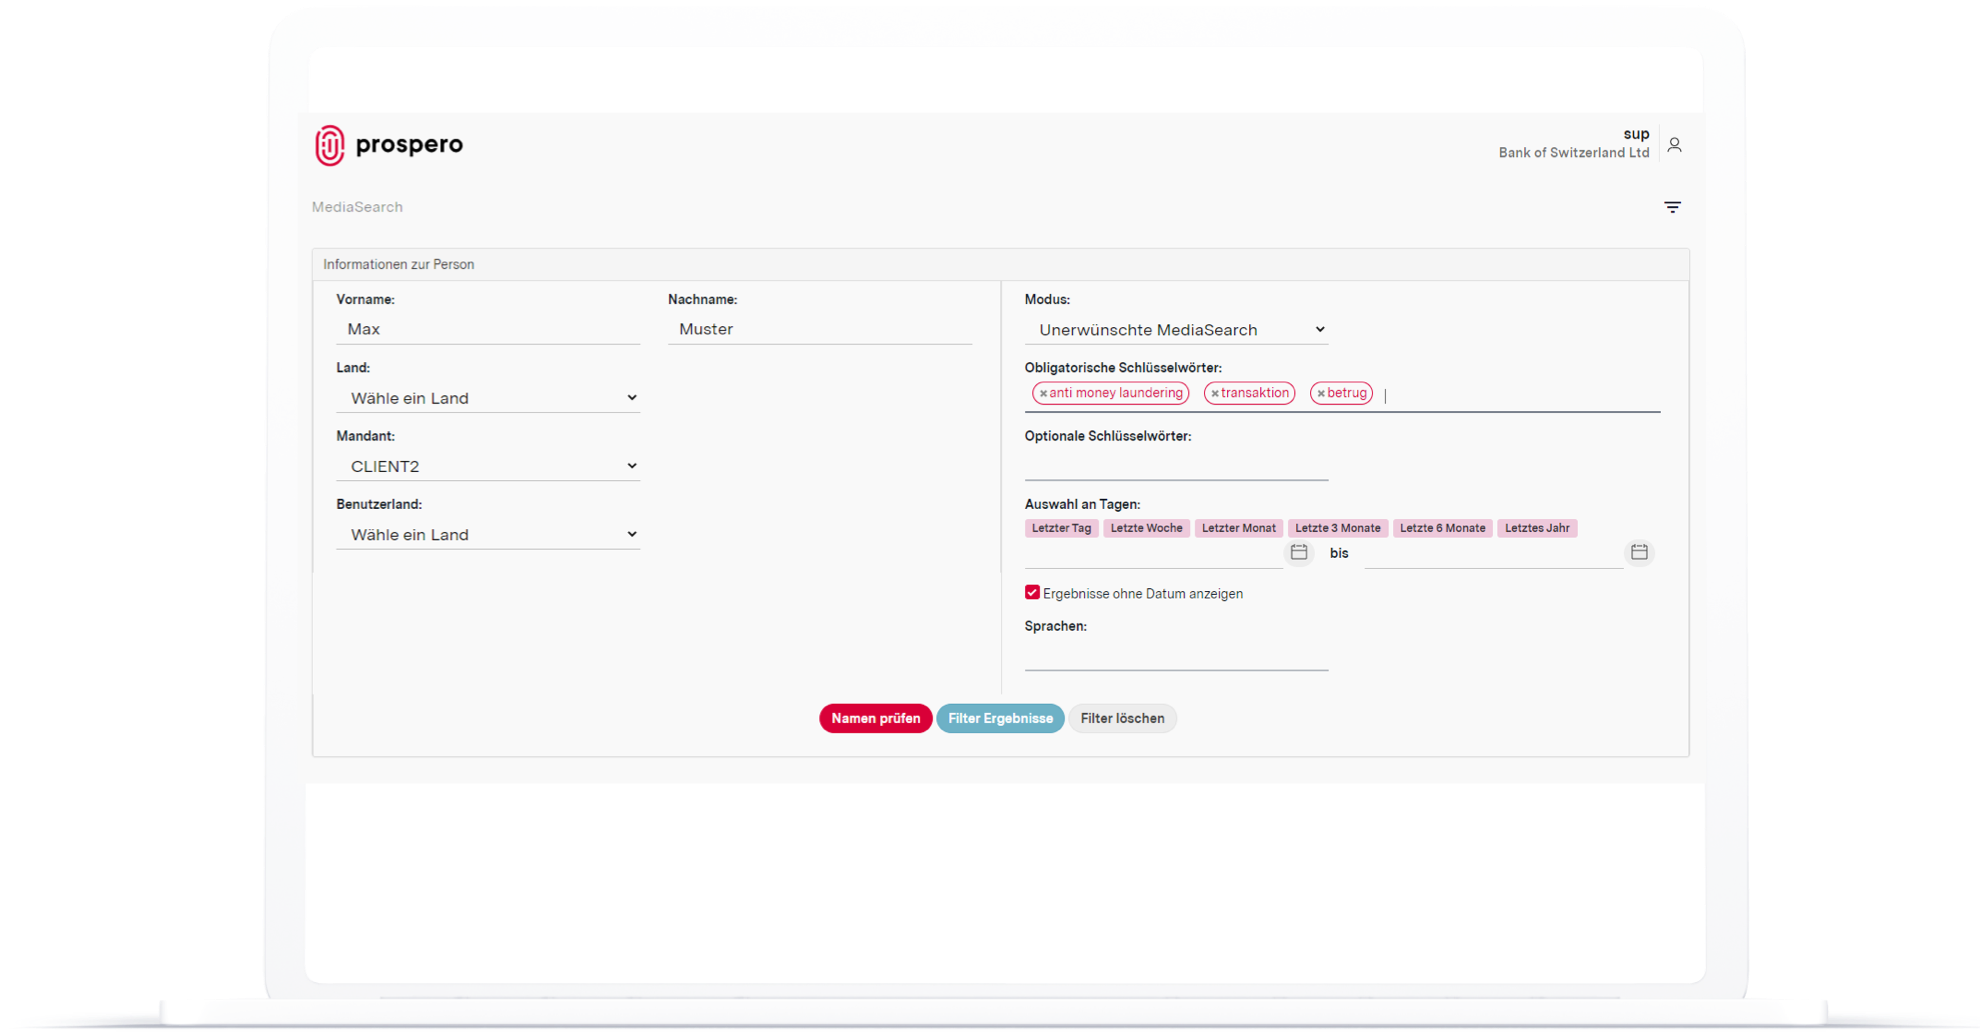Click the prospero fingerprint logo
The image size is (1980, 1032).
(x=330, y=146)
